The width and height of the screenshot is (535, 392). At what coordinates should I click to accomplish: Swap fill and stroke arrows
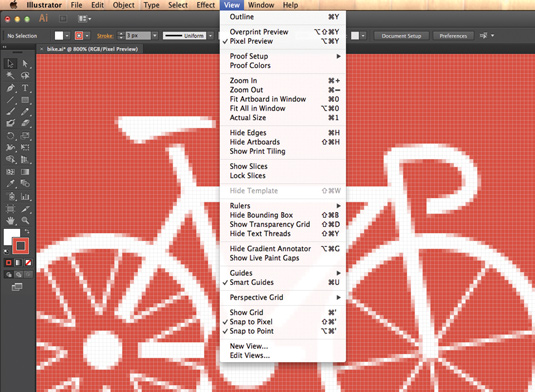(27, 232)
